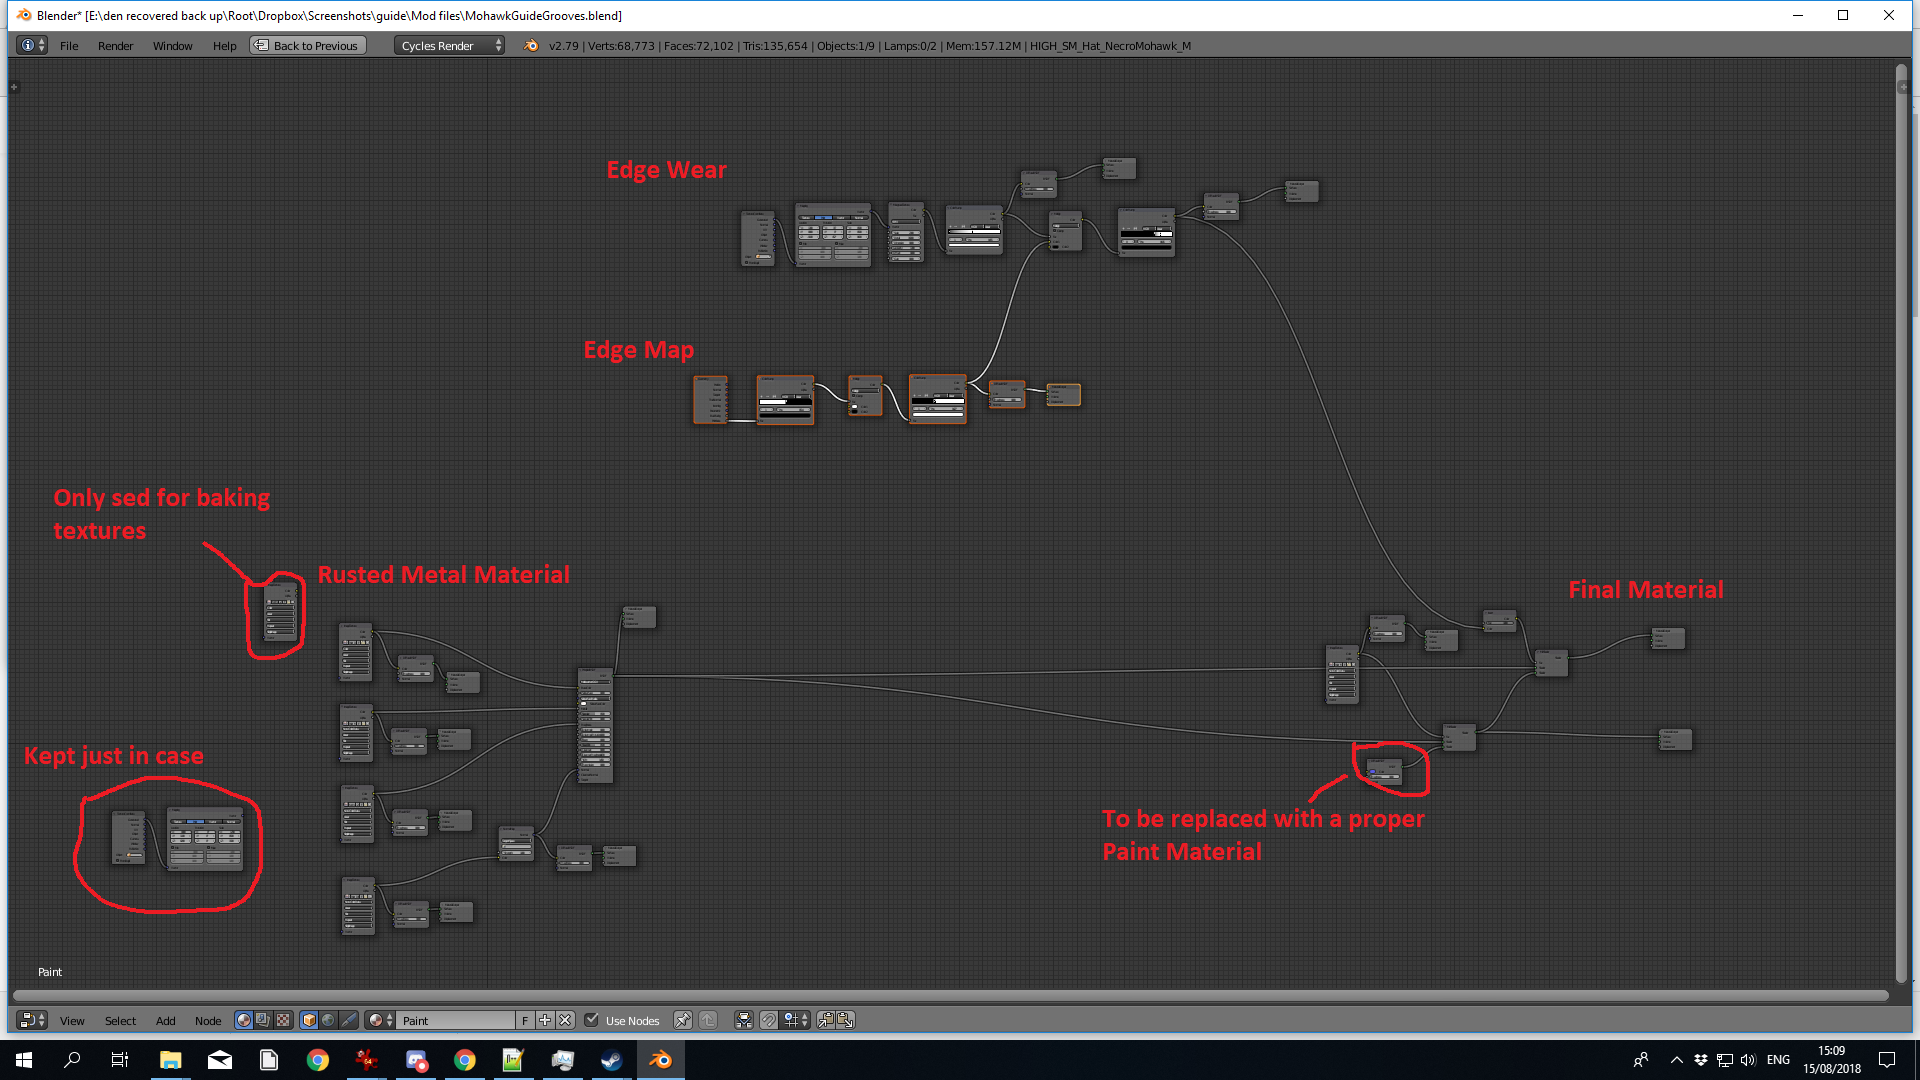
Task: Click the Fake user F button
Action: tap(525, 1020)
